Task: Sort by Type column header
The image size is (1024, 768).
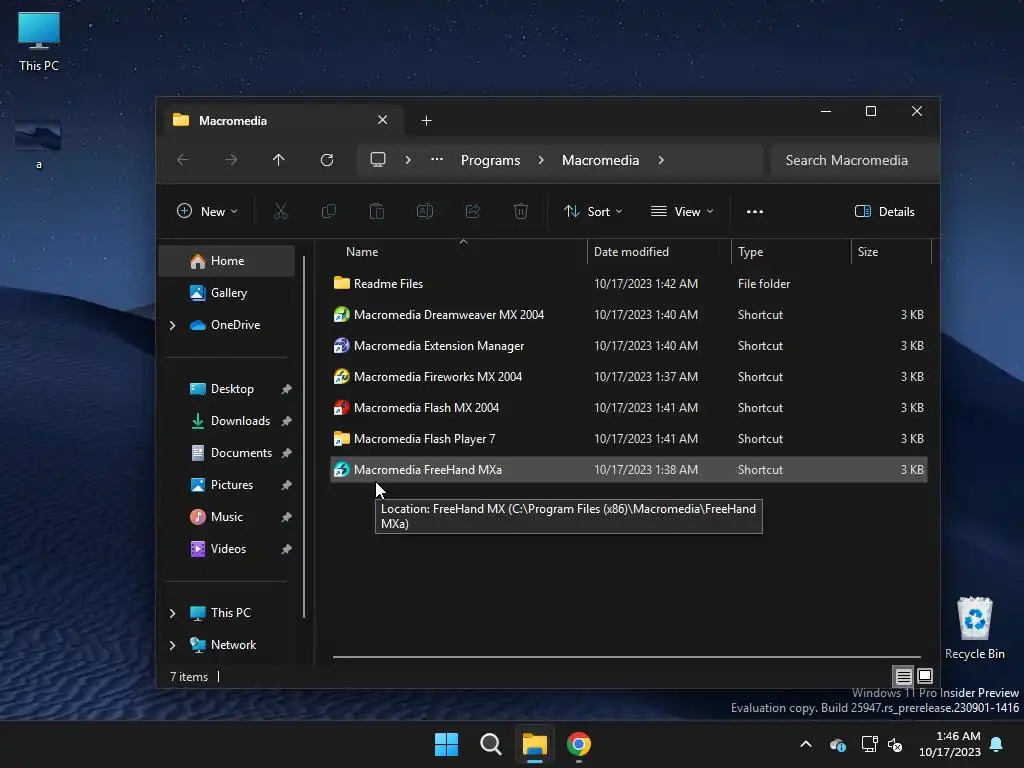Action: click(x=791, y=251)
